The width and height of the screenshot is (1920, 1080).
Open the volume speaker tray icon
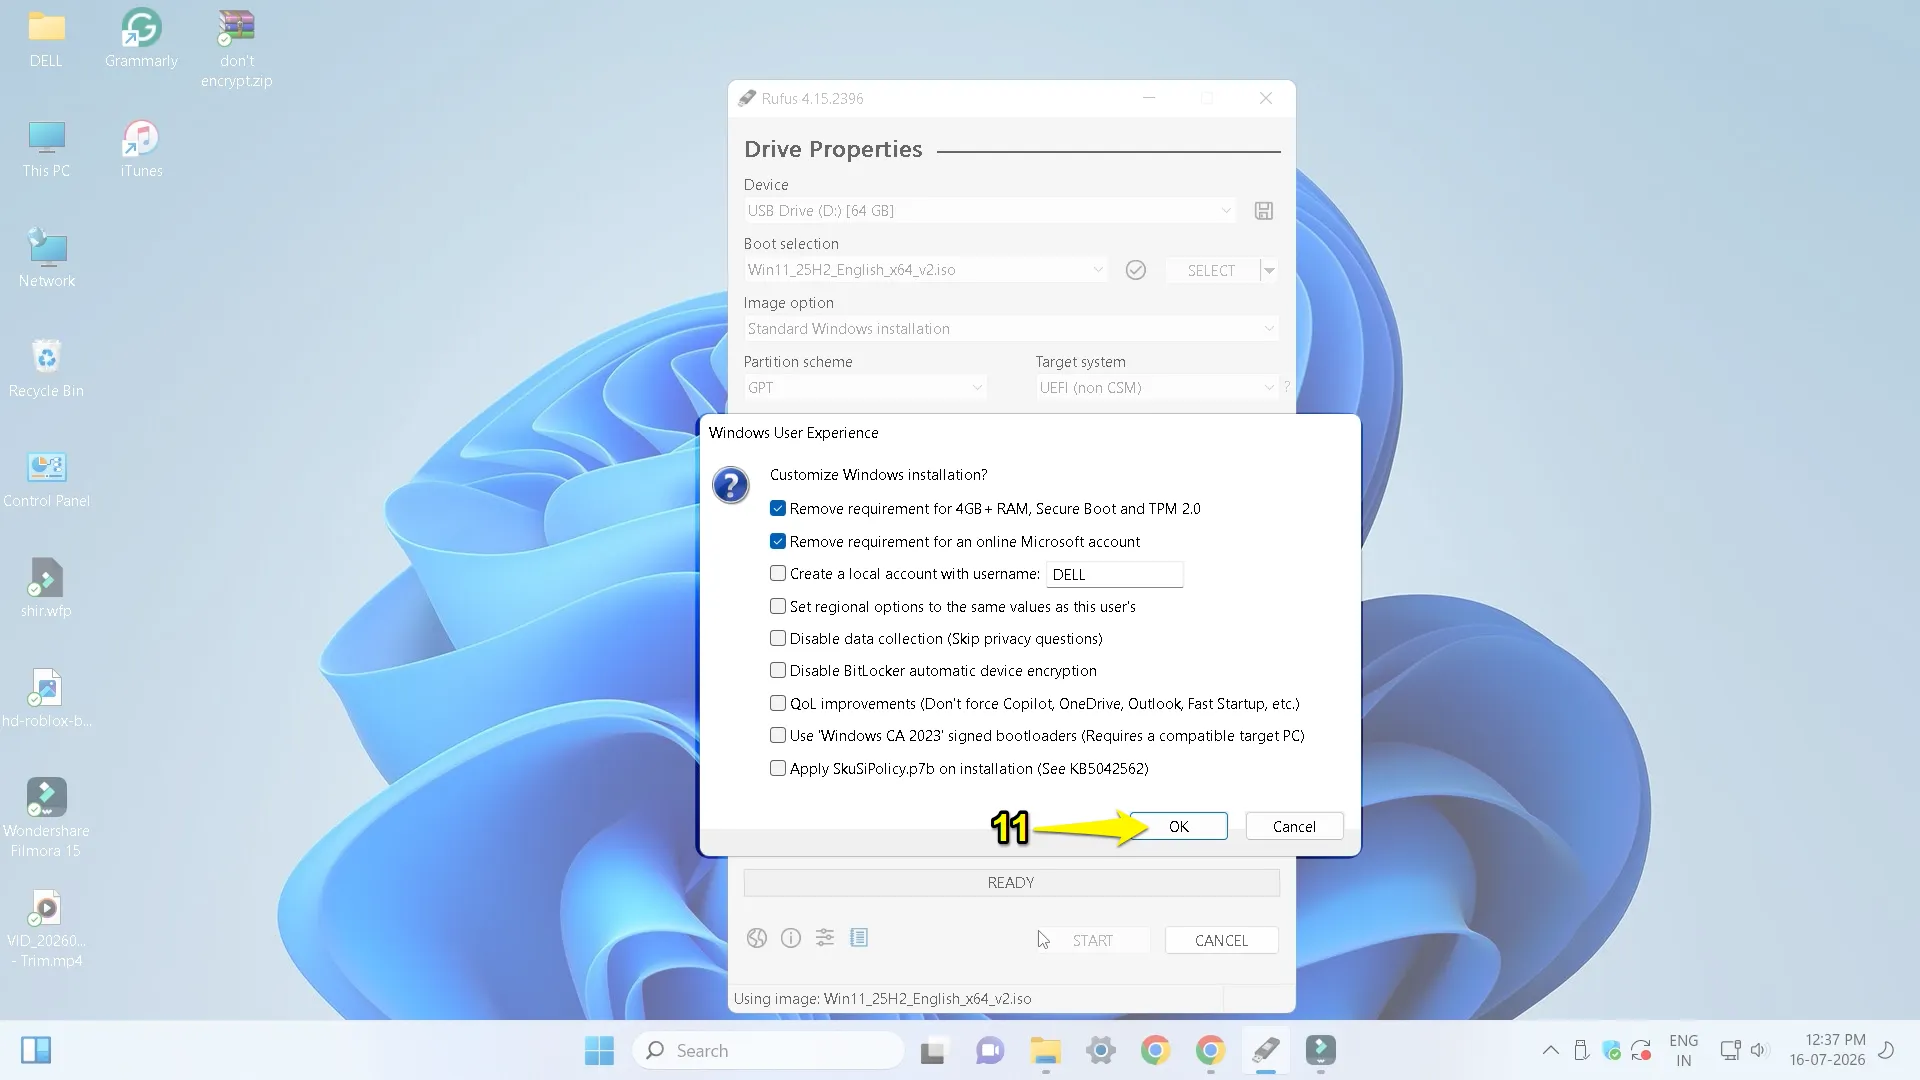pyautogui.click(x=1759, y=1050)
